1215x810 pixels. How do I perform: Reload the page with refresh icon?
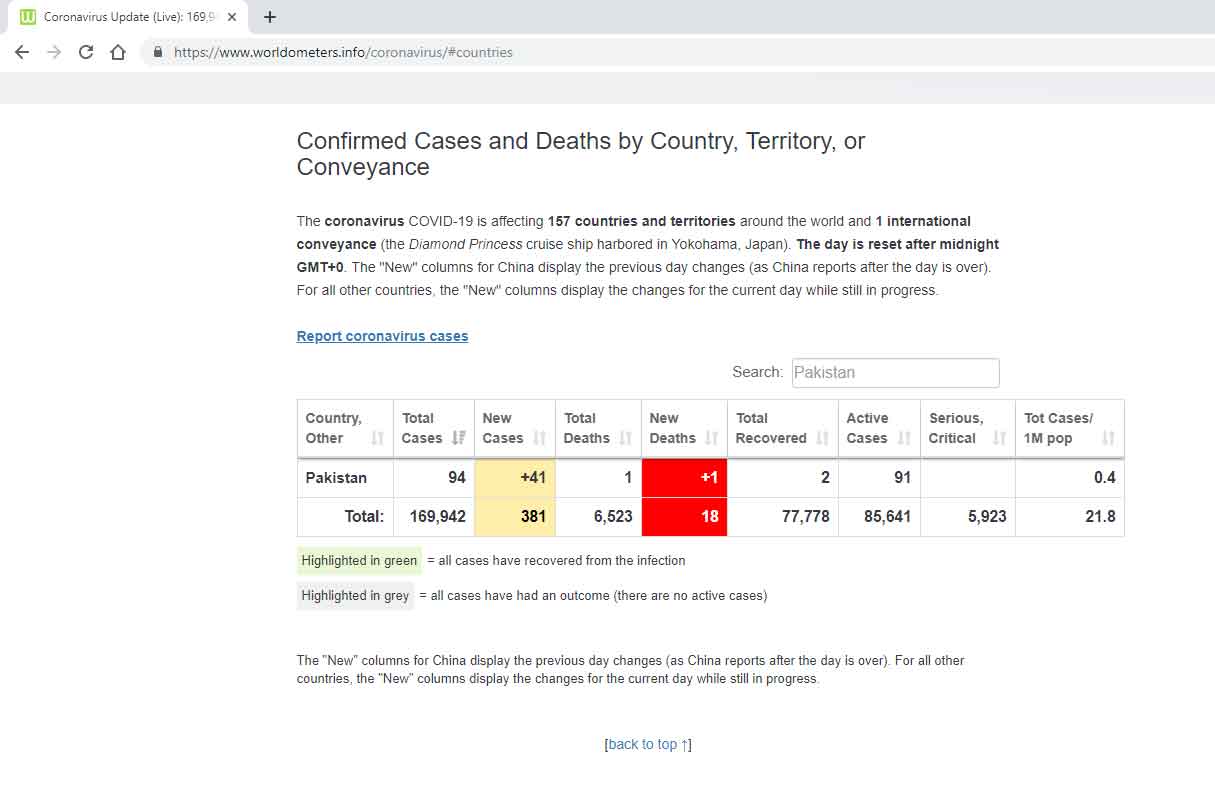click(86, 52)
